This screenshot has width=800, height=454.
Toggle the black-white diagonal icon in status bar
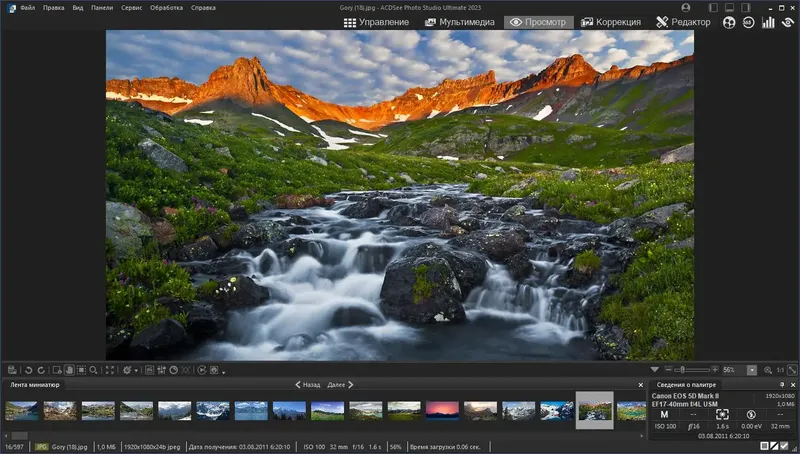[x=774, y=446]
